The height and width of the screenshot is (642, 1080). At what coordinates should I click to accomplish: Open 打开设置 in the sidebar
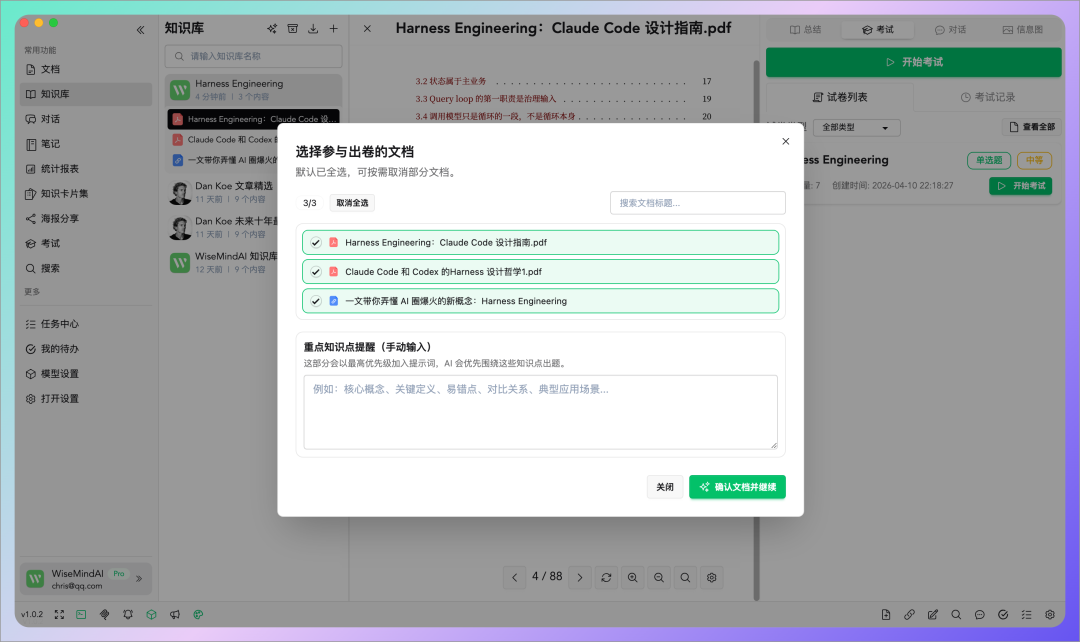(x=86, y=398)
